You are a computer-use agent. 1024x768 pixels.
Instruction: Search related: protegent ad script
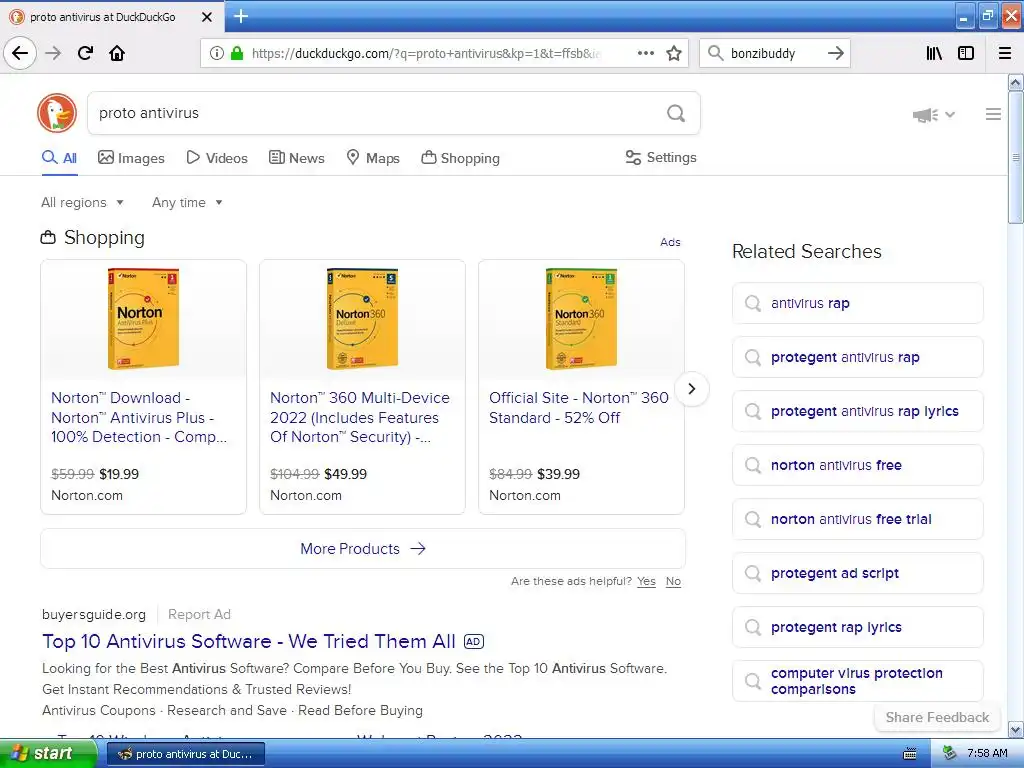tap(857, 573)
